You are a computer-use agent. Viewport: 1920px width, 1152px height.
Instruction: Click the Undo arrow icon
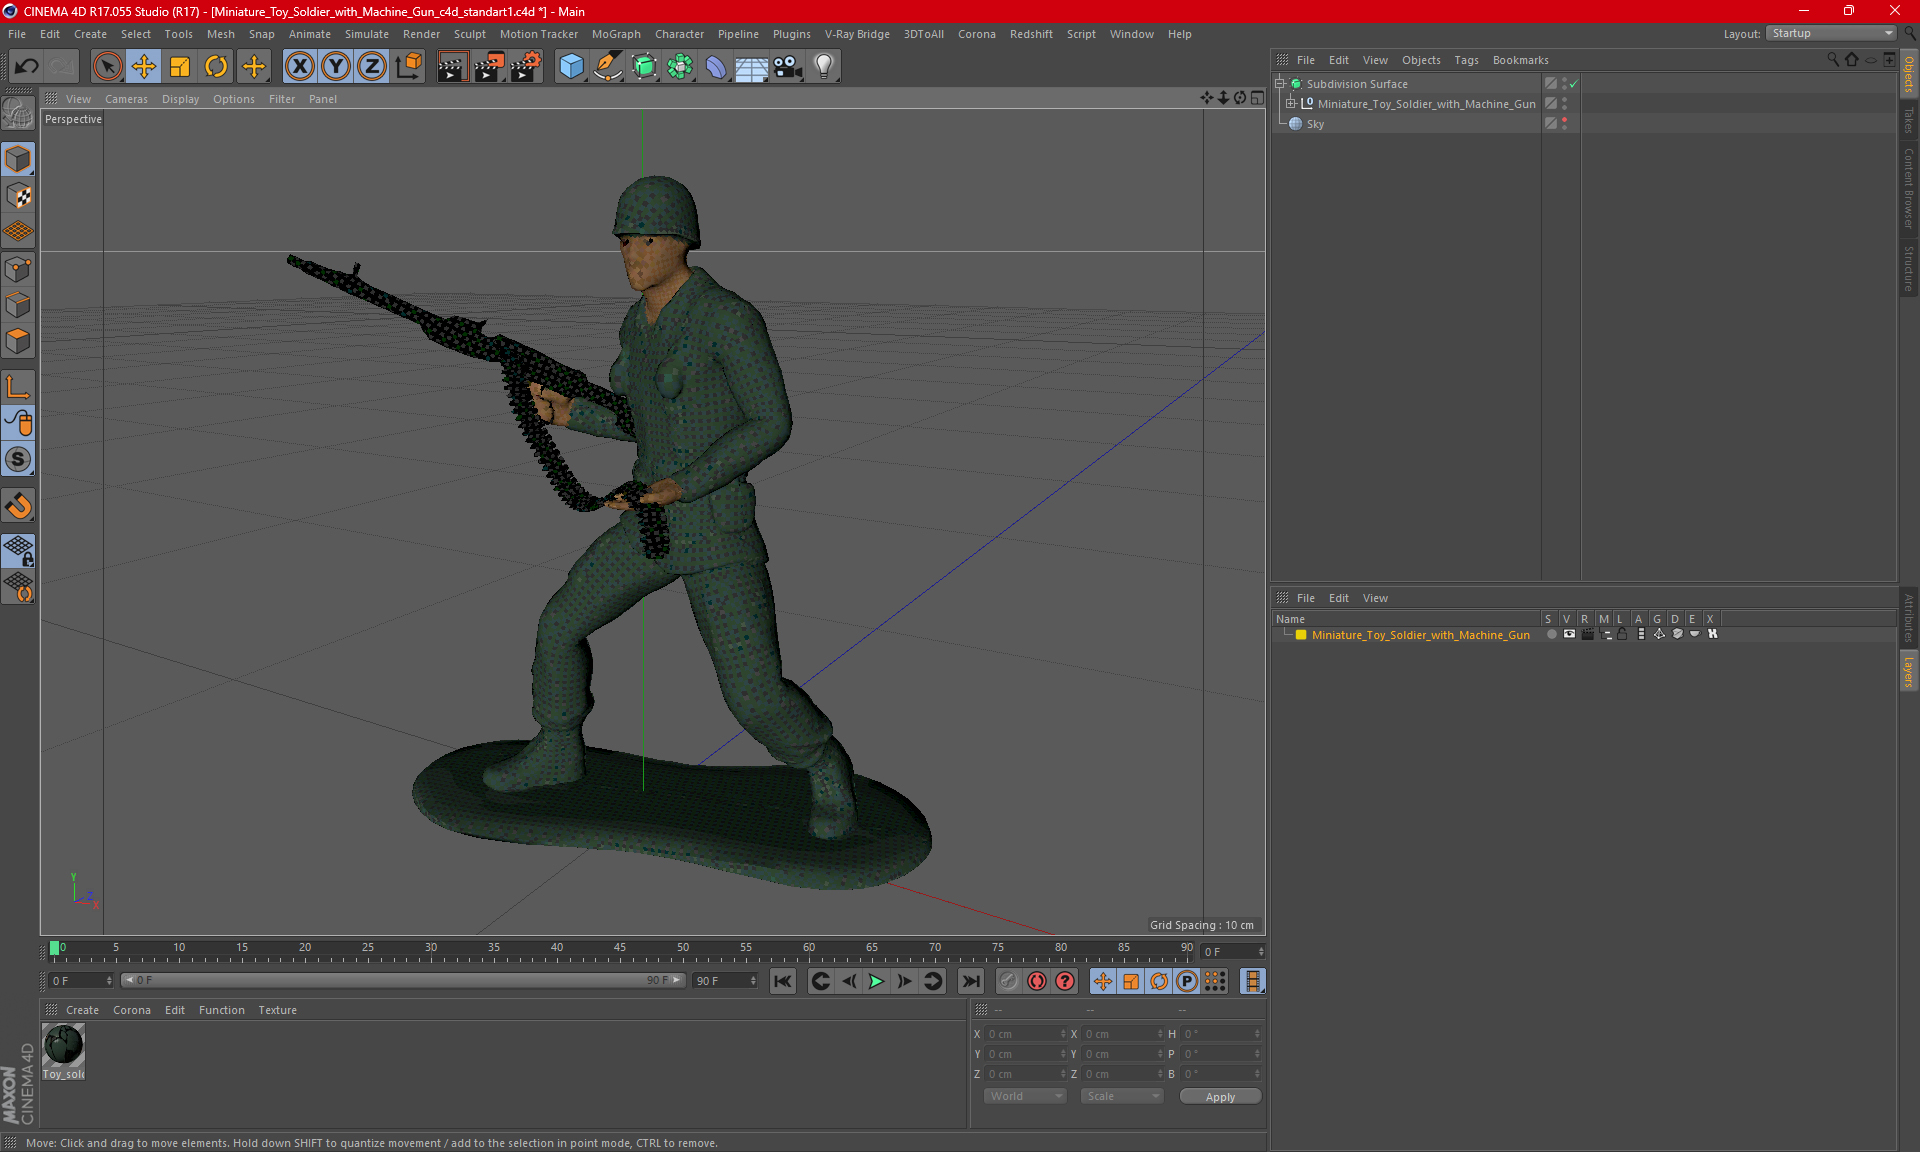click(x=26, y=67)
